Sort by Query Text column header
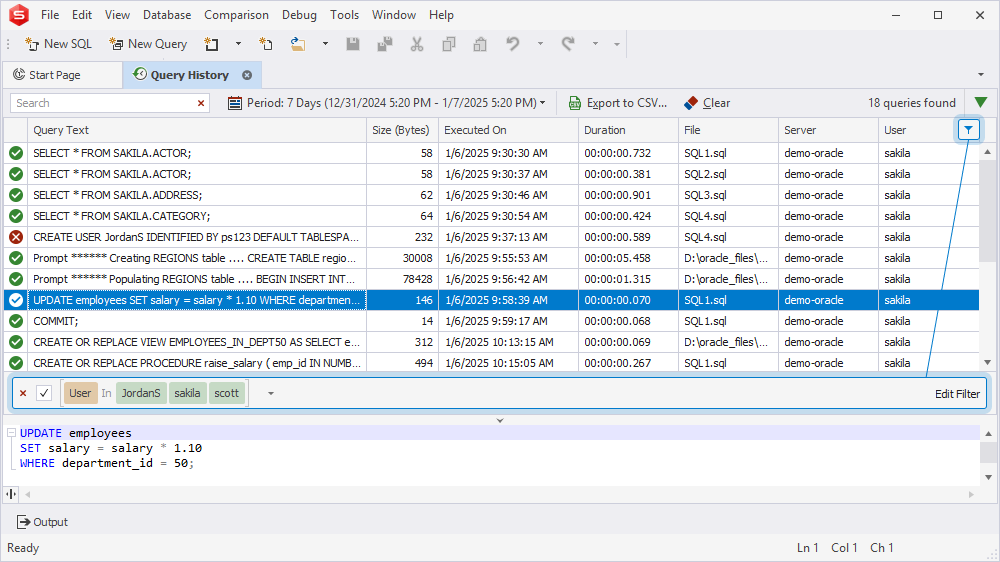This screenshot has height=562, width=1000. pyautogui.click(x=196, y=130)
